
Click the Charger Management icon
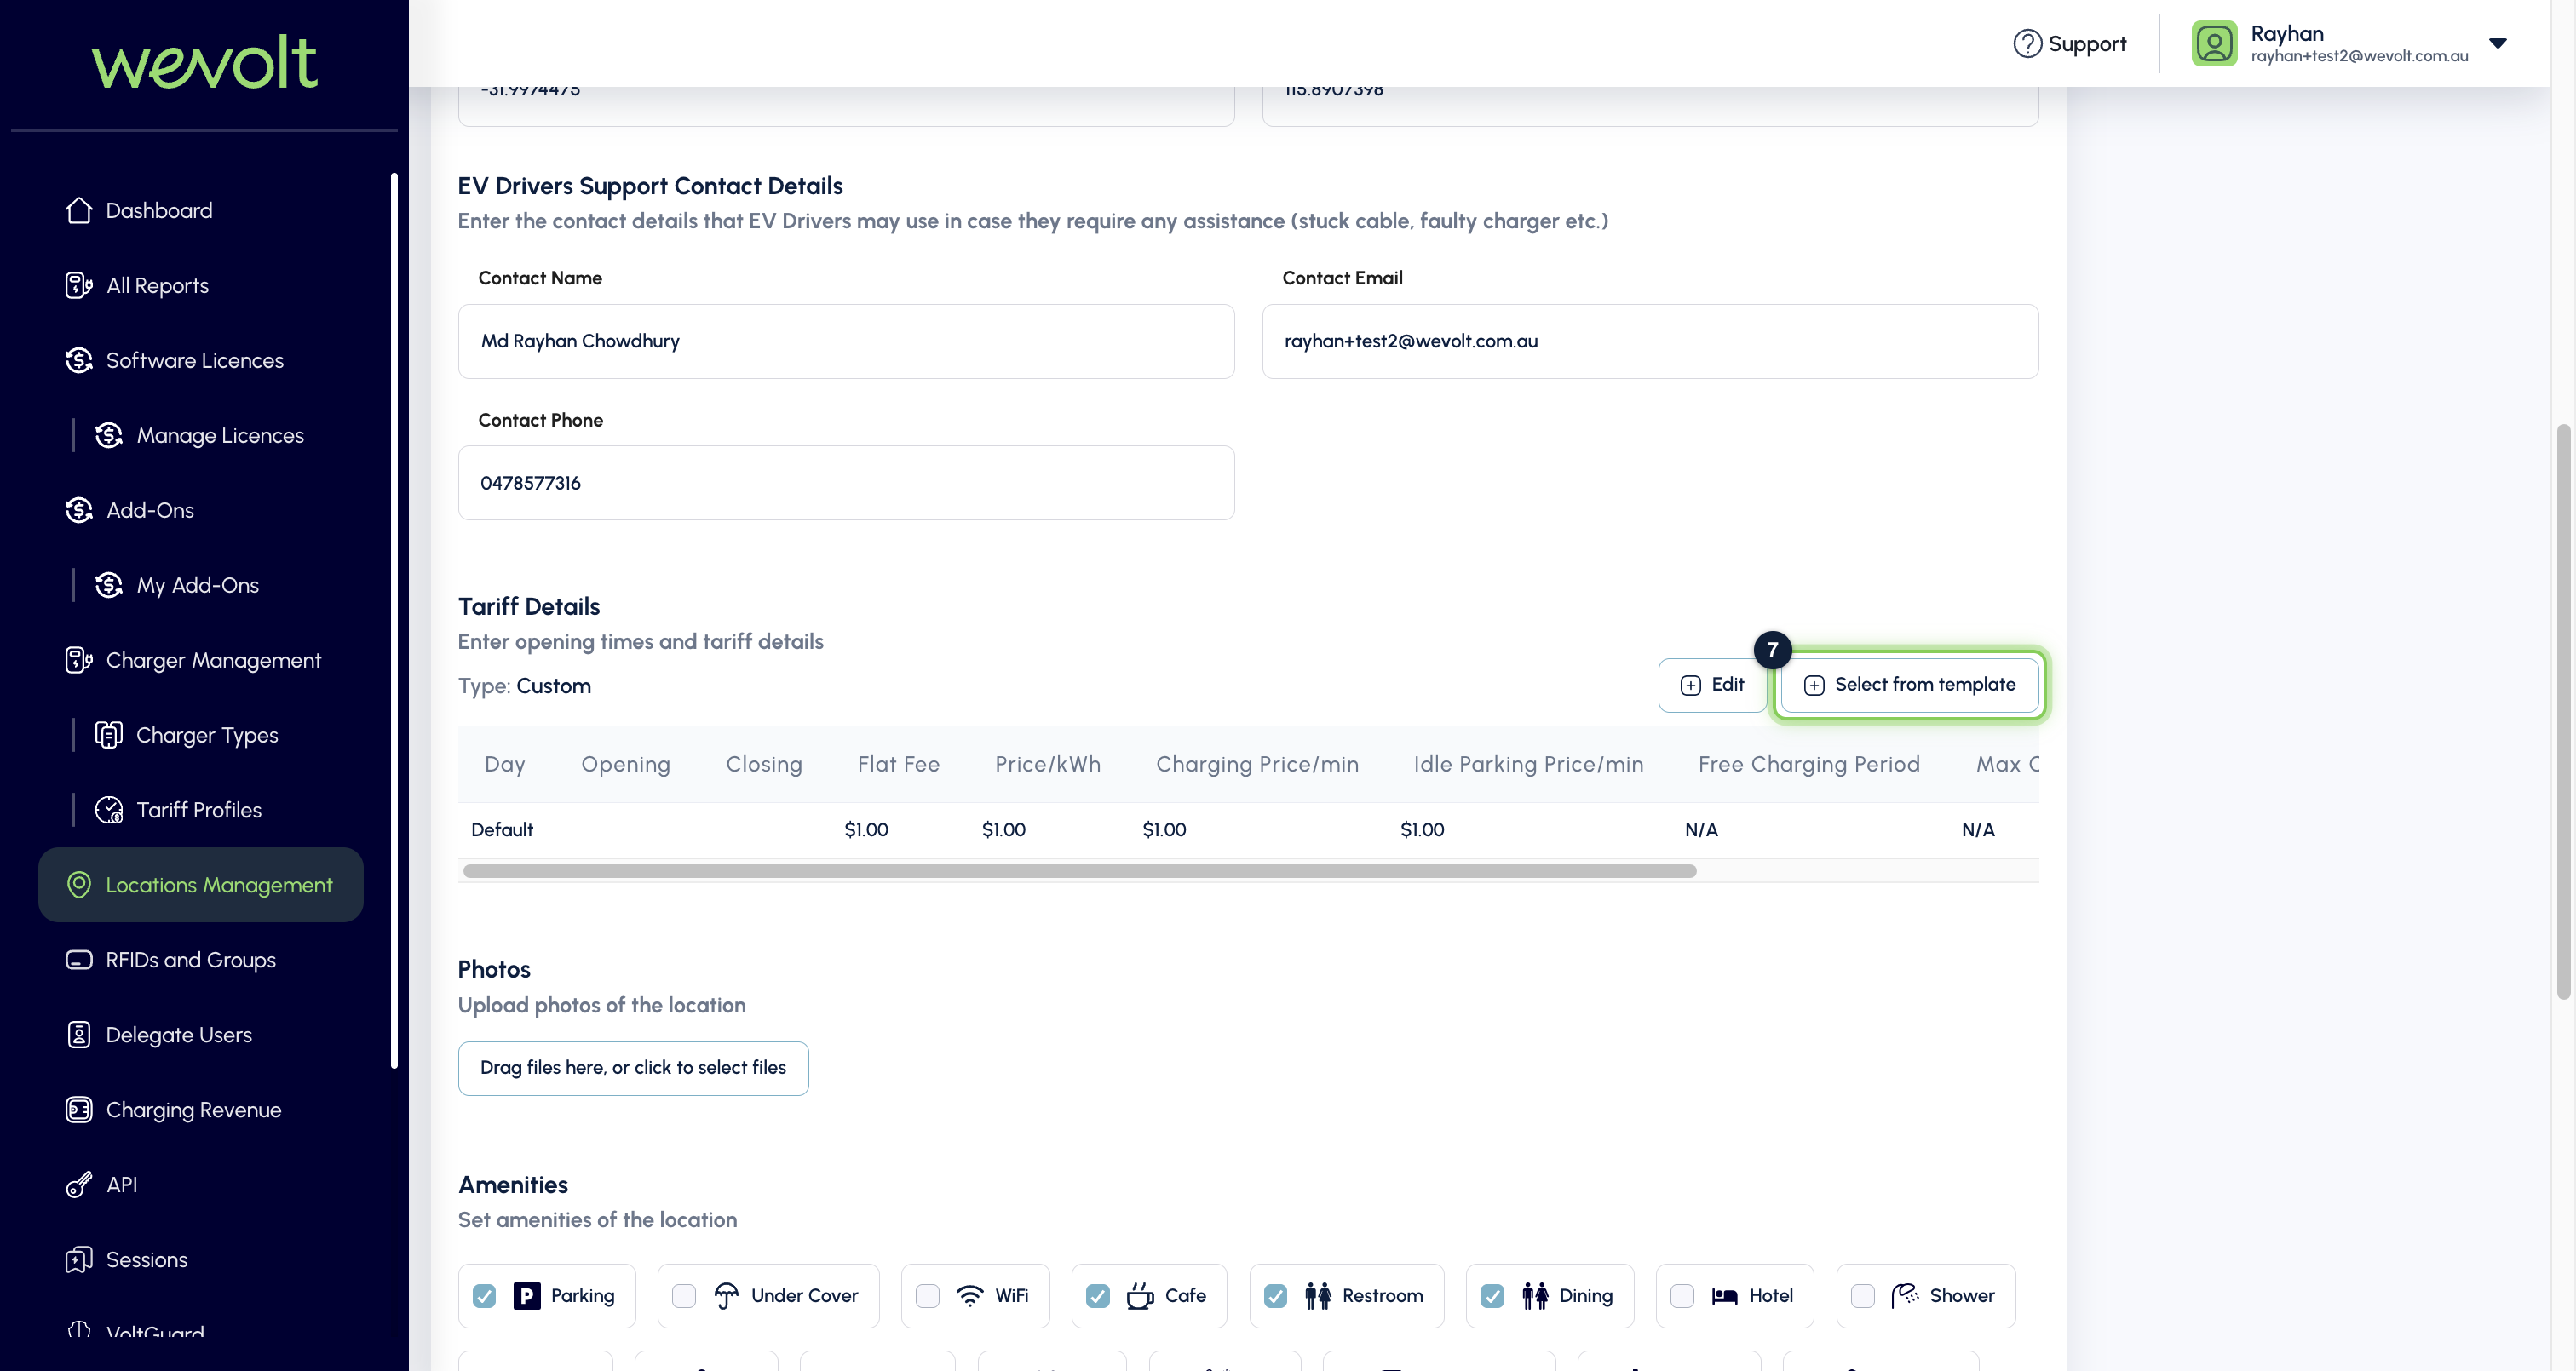coord(79,660)
